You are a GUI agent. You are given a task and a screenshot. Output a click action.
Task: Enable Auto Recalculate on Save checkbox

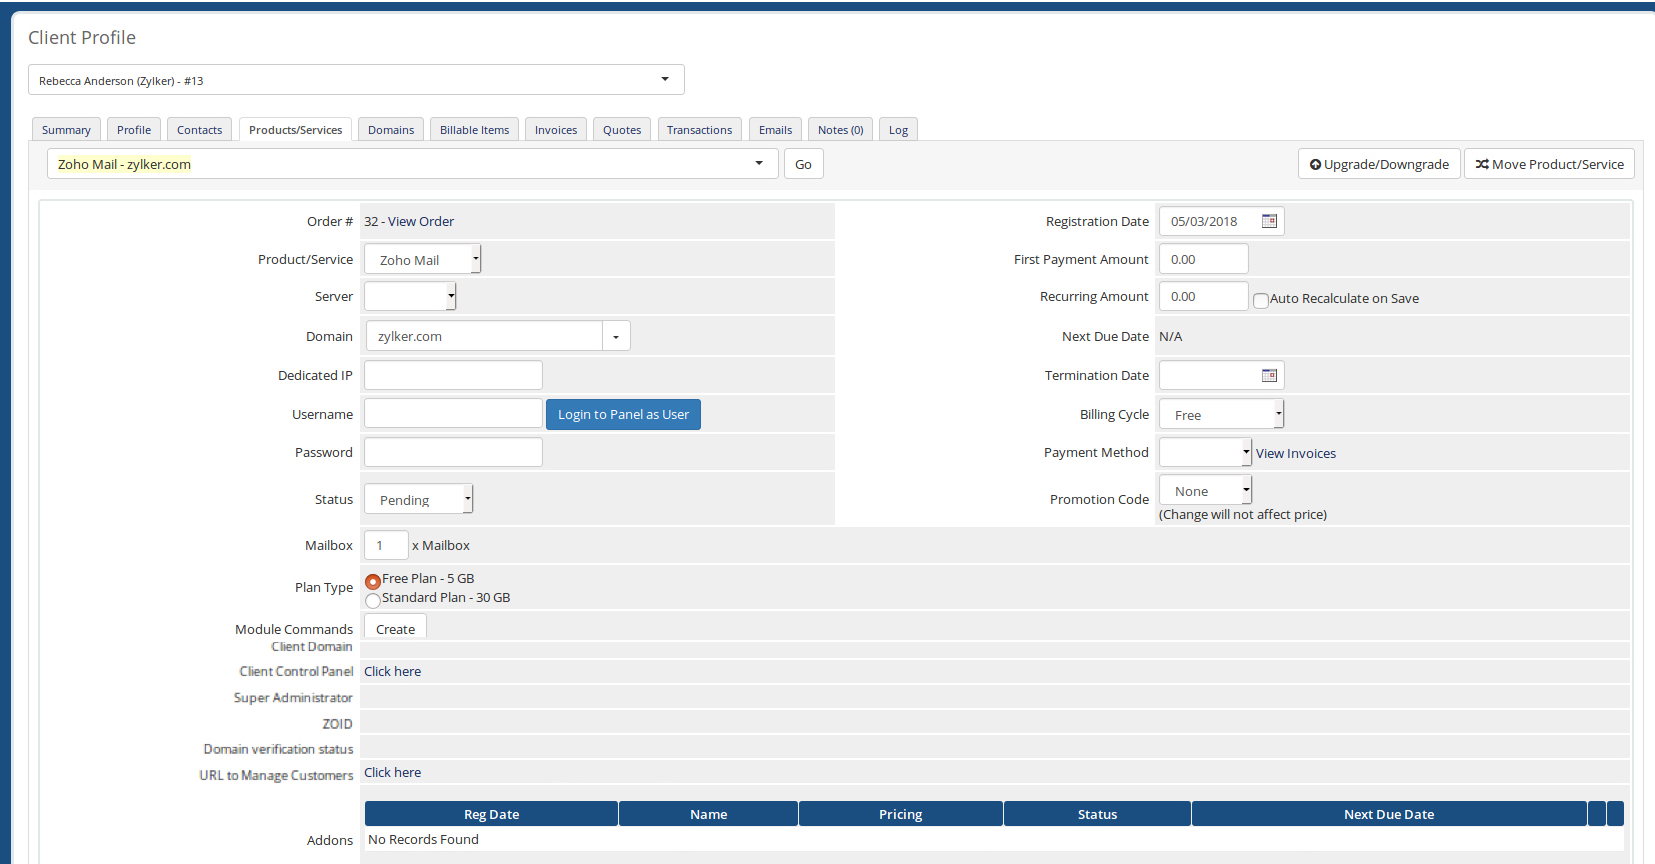1261,300
